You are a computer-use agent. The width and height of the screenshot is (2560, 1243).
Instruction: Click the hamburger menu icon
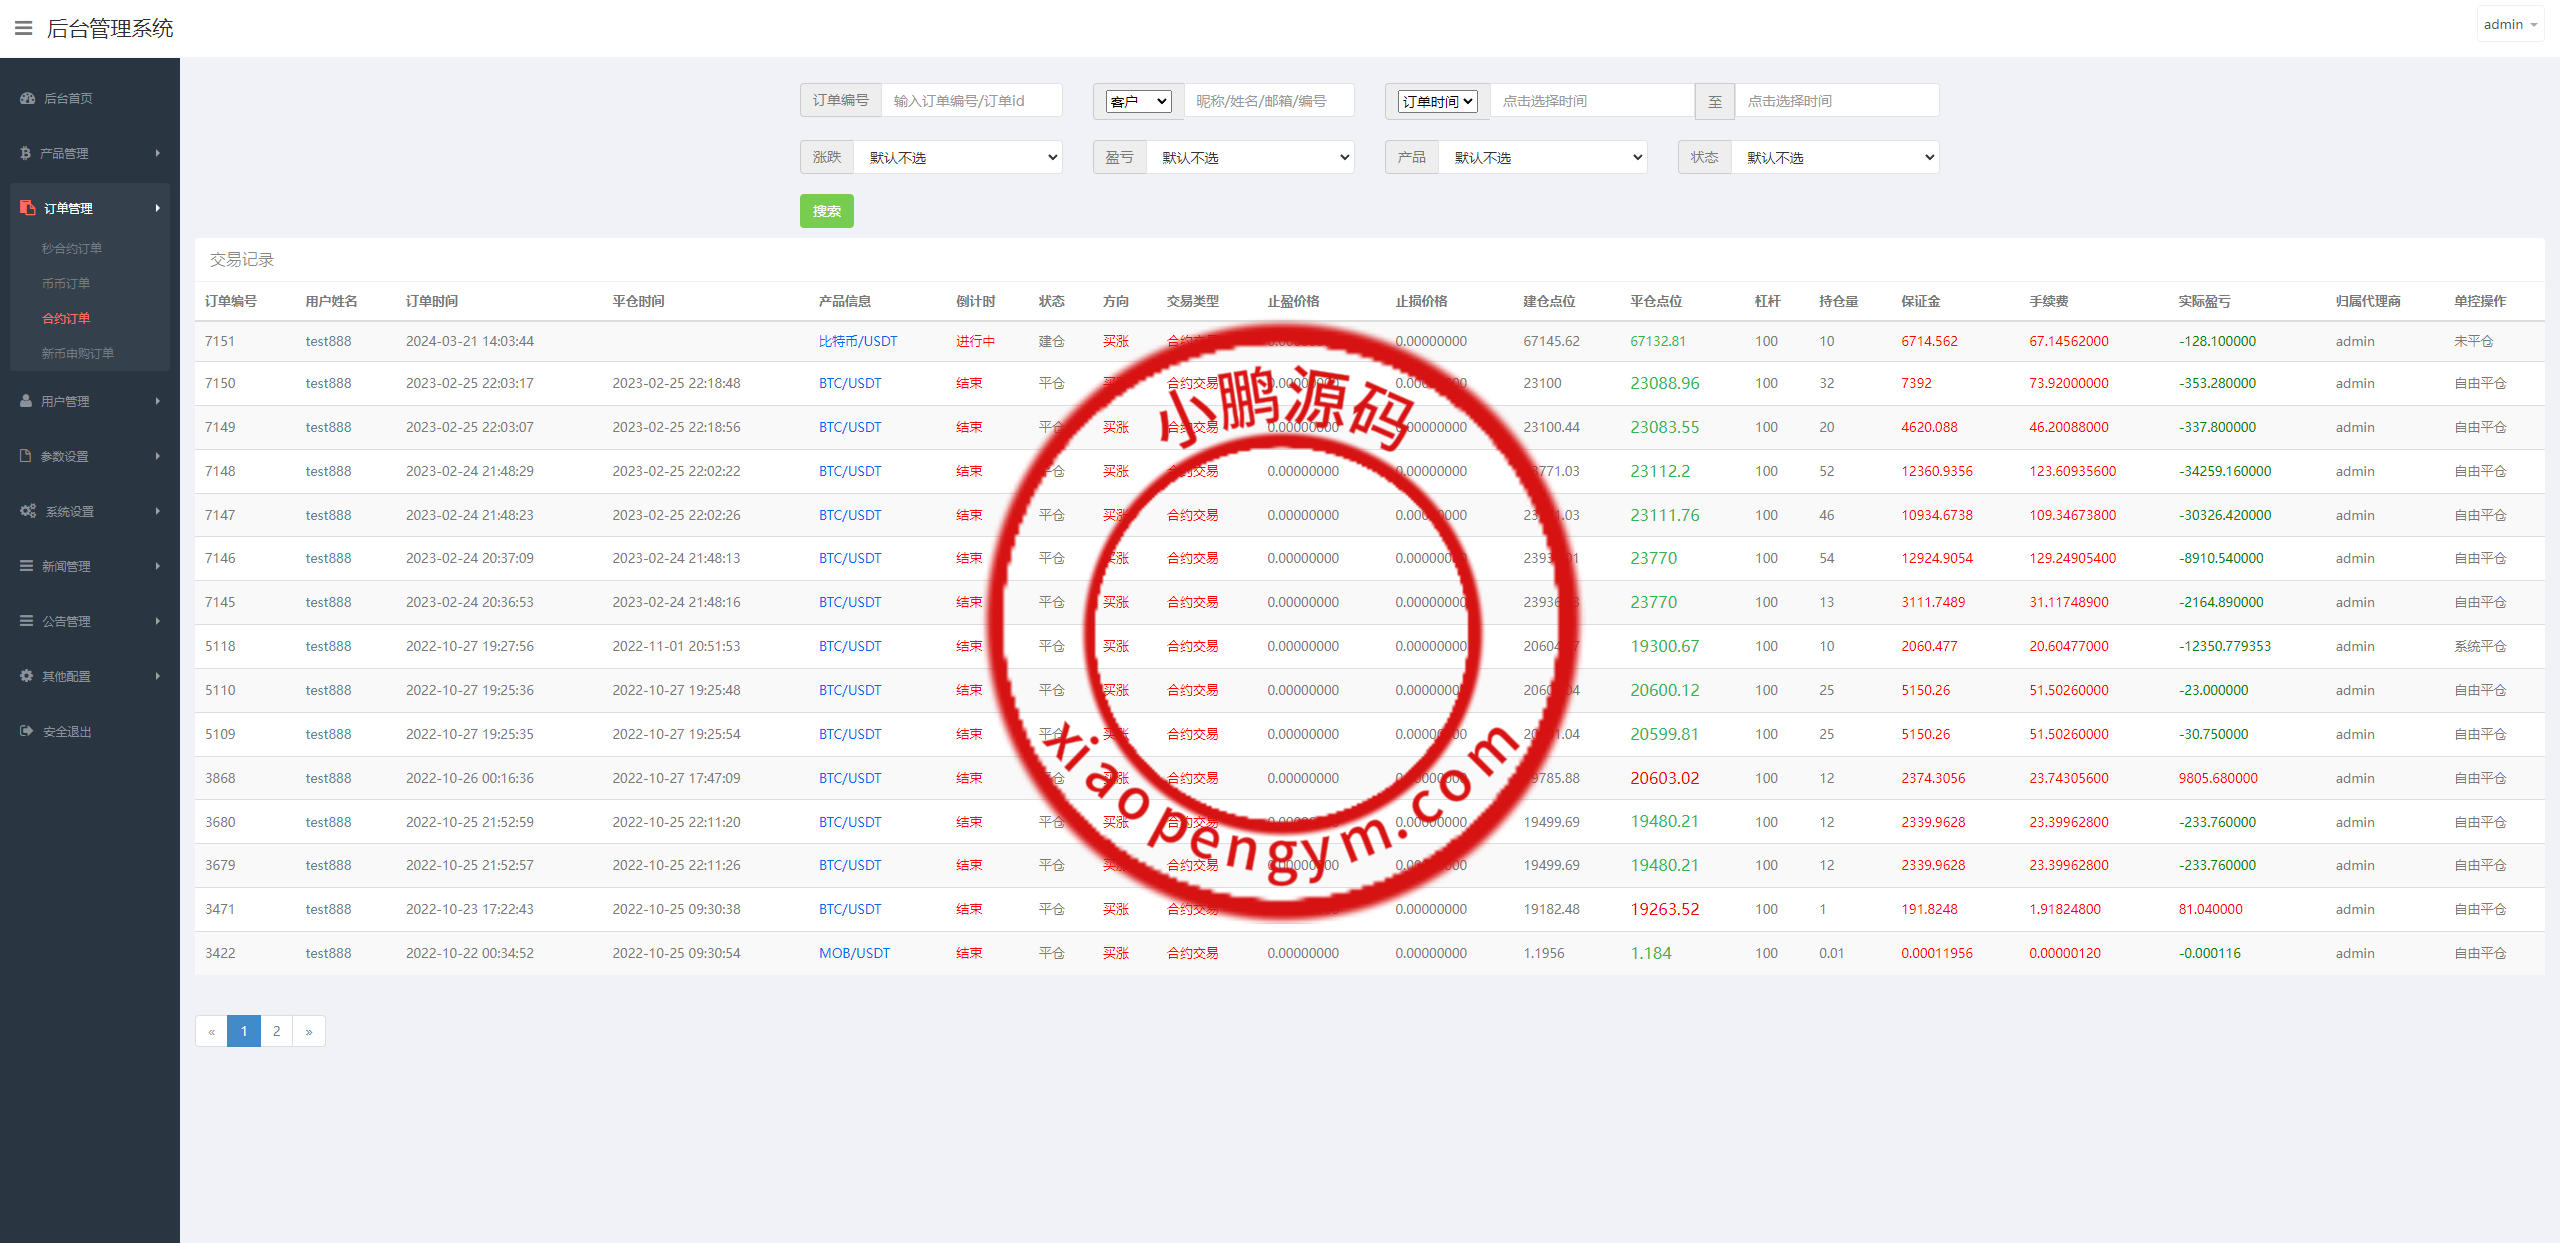(23, 28)
